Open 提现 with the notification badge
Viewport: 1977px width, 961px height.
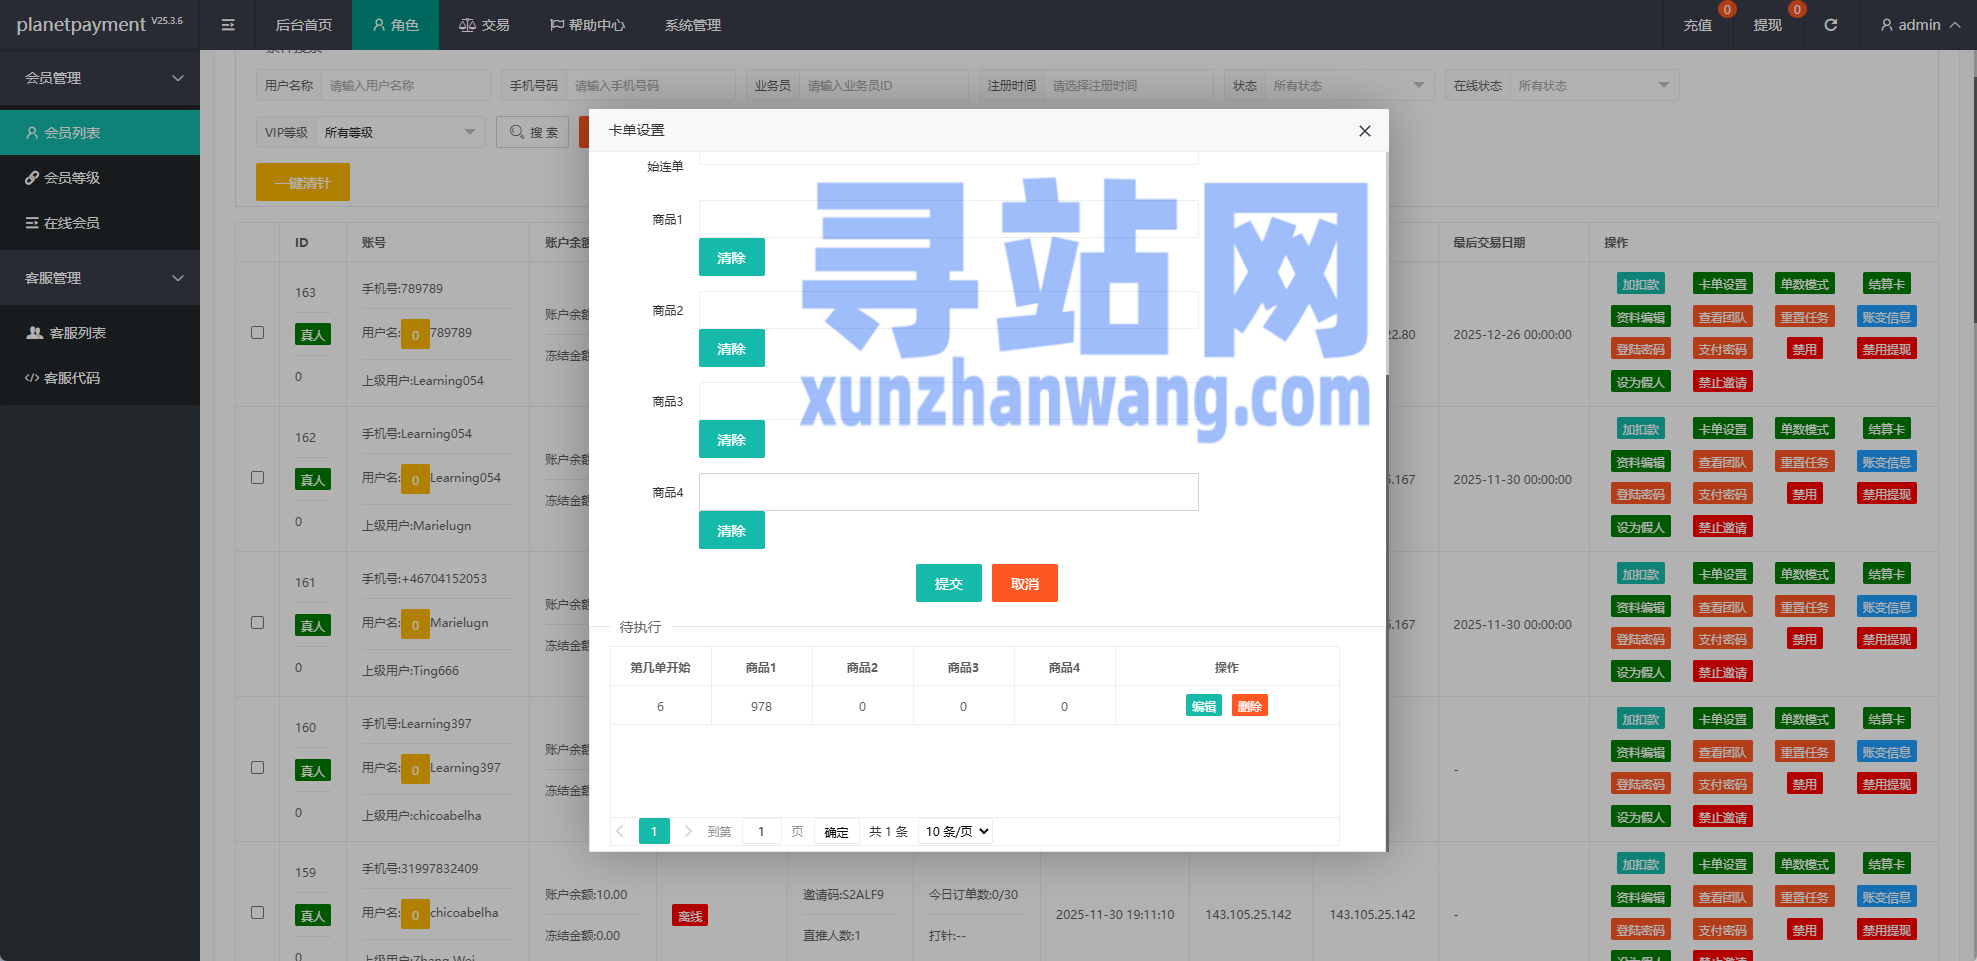(1767, 25)
